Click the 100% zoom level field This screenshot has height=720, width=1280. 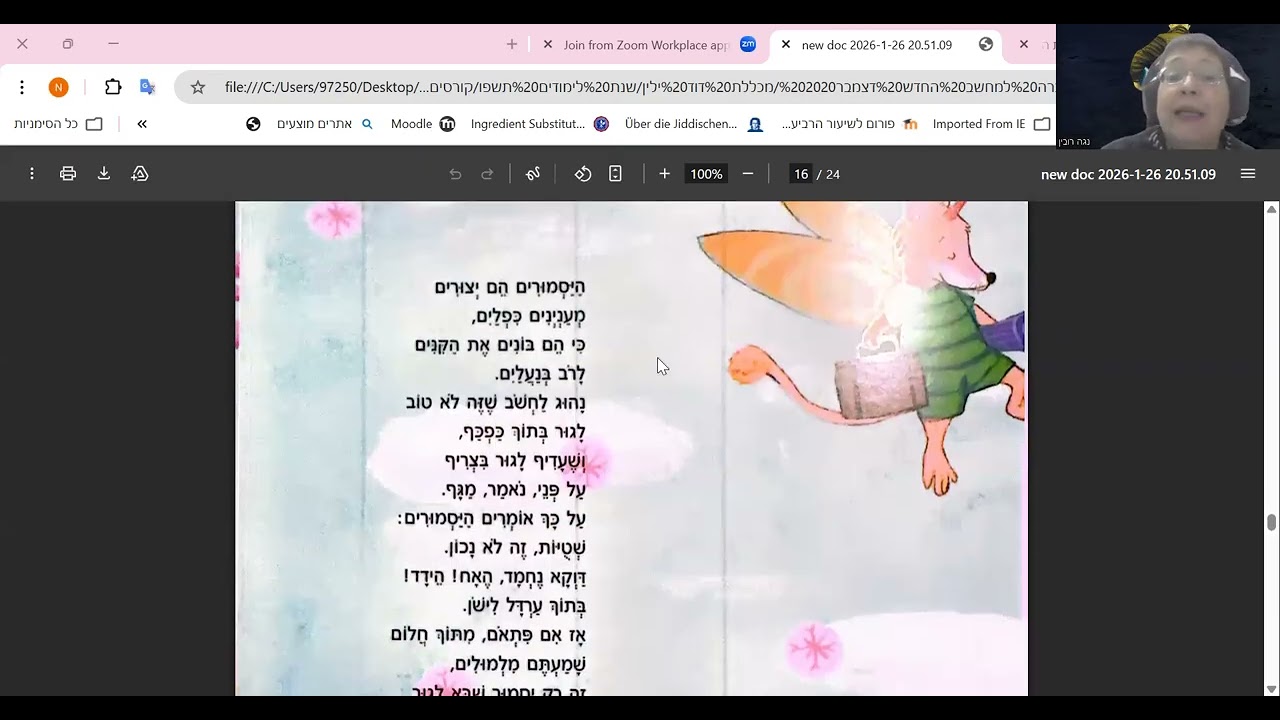(706, 174)
